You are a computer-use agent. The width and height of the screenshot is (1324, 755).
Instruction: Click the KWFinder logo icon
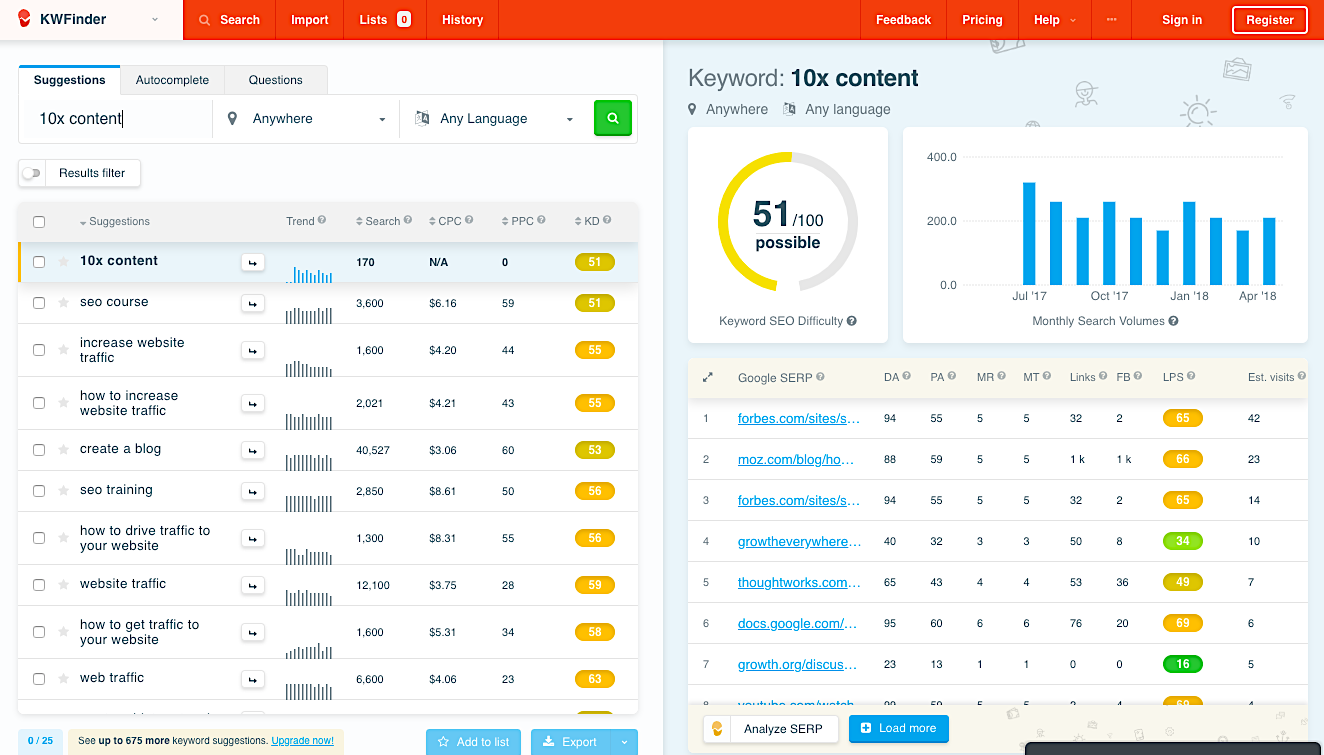coord(25,18)
